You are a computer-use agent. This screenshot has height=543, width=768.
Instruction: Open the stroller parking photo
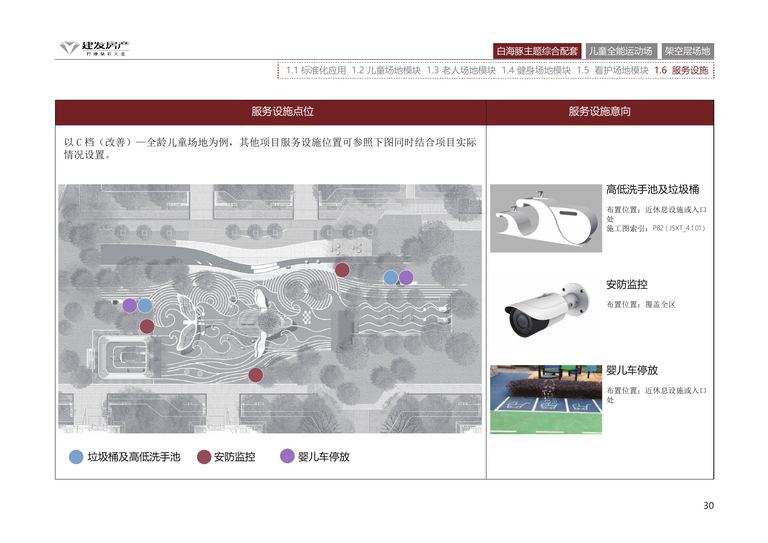[x=546, y=400]
